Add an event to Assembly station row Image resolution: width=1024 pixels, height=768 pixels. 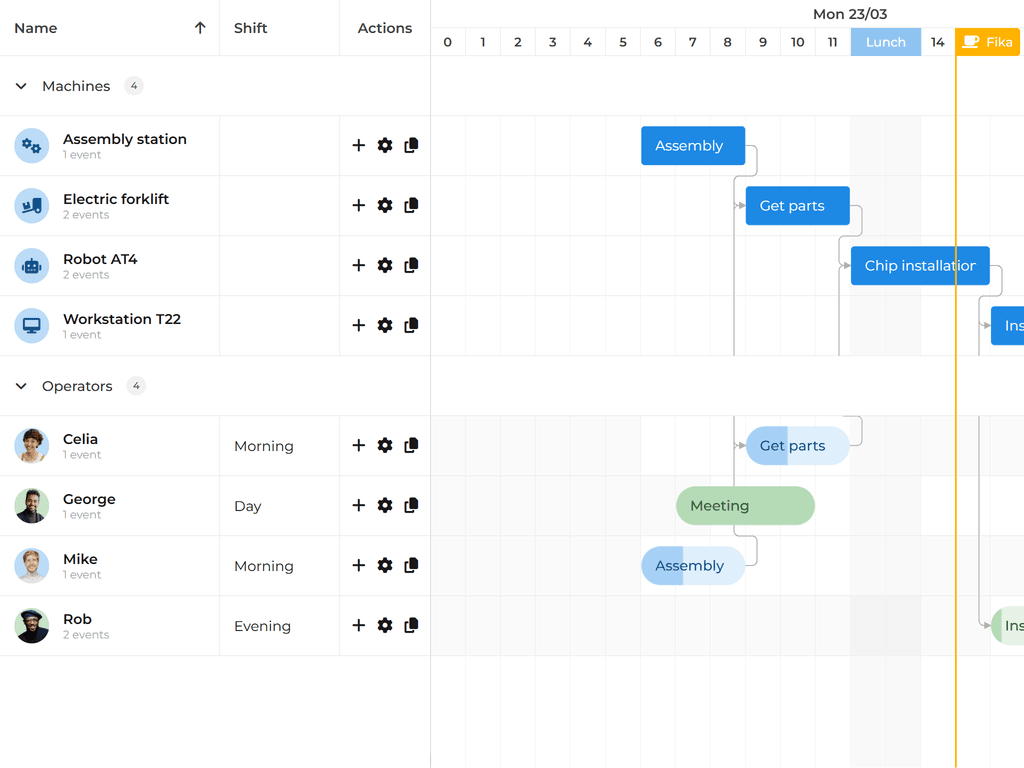(x=358, y=145)
